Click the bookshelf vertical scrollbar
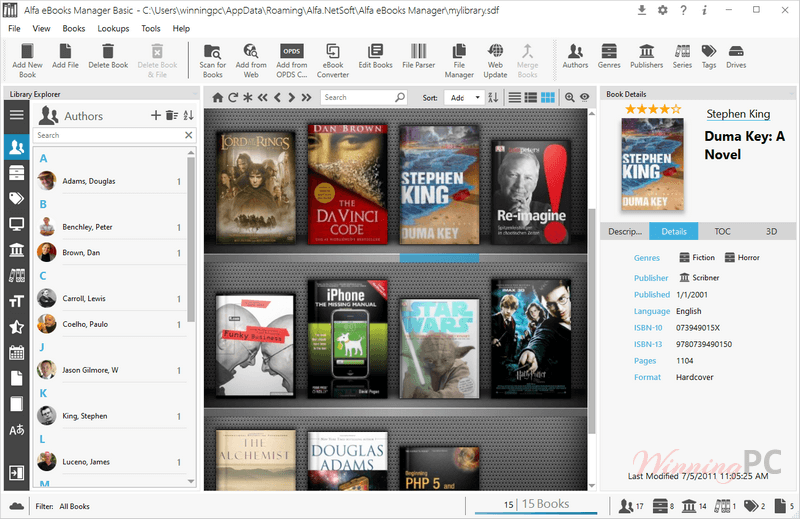The height and width of the screenshot is (519, 800). coord(592,321)
